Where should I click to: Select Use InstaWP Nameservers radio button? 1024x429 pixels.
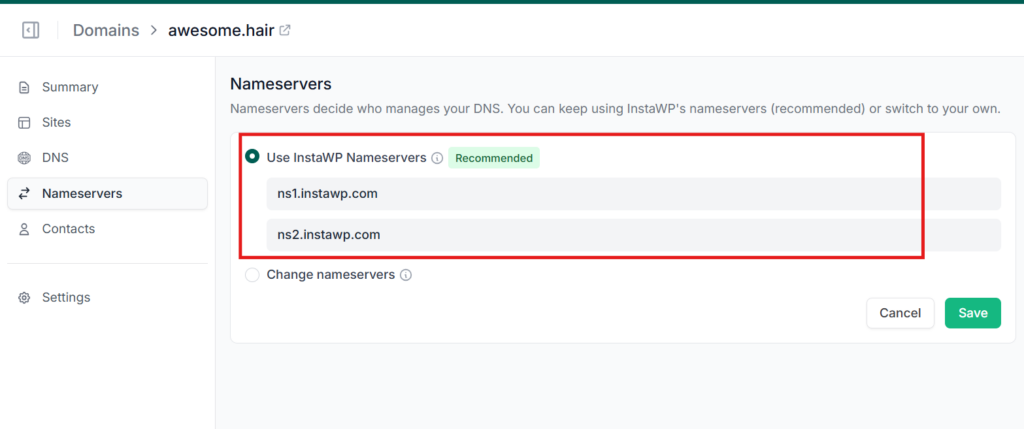click(252, 157)
